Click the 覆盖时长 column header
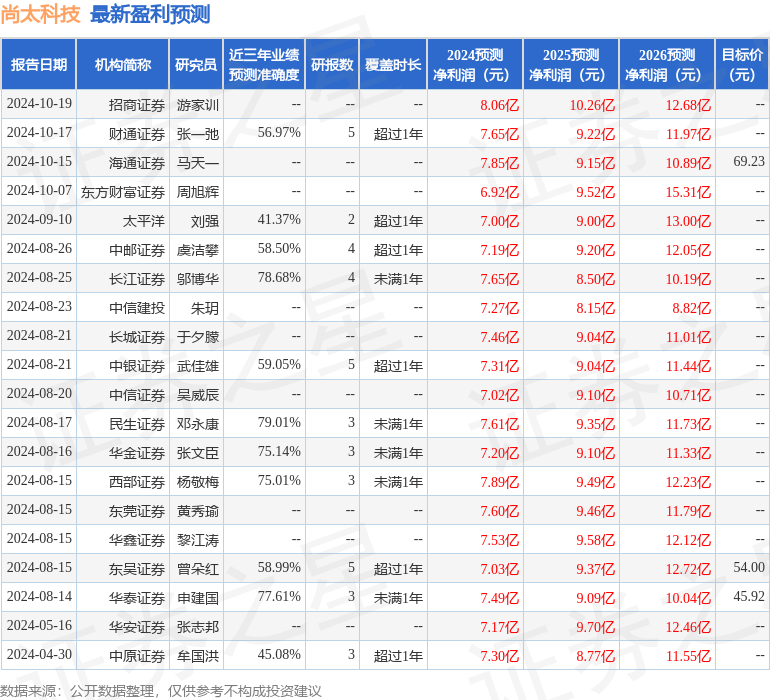770x700 pixels. pyautogui.click(x=393, y=64)
